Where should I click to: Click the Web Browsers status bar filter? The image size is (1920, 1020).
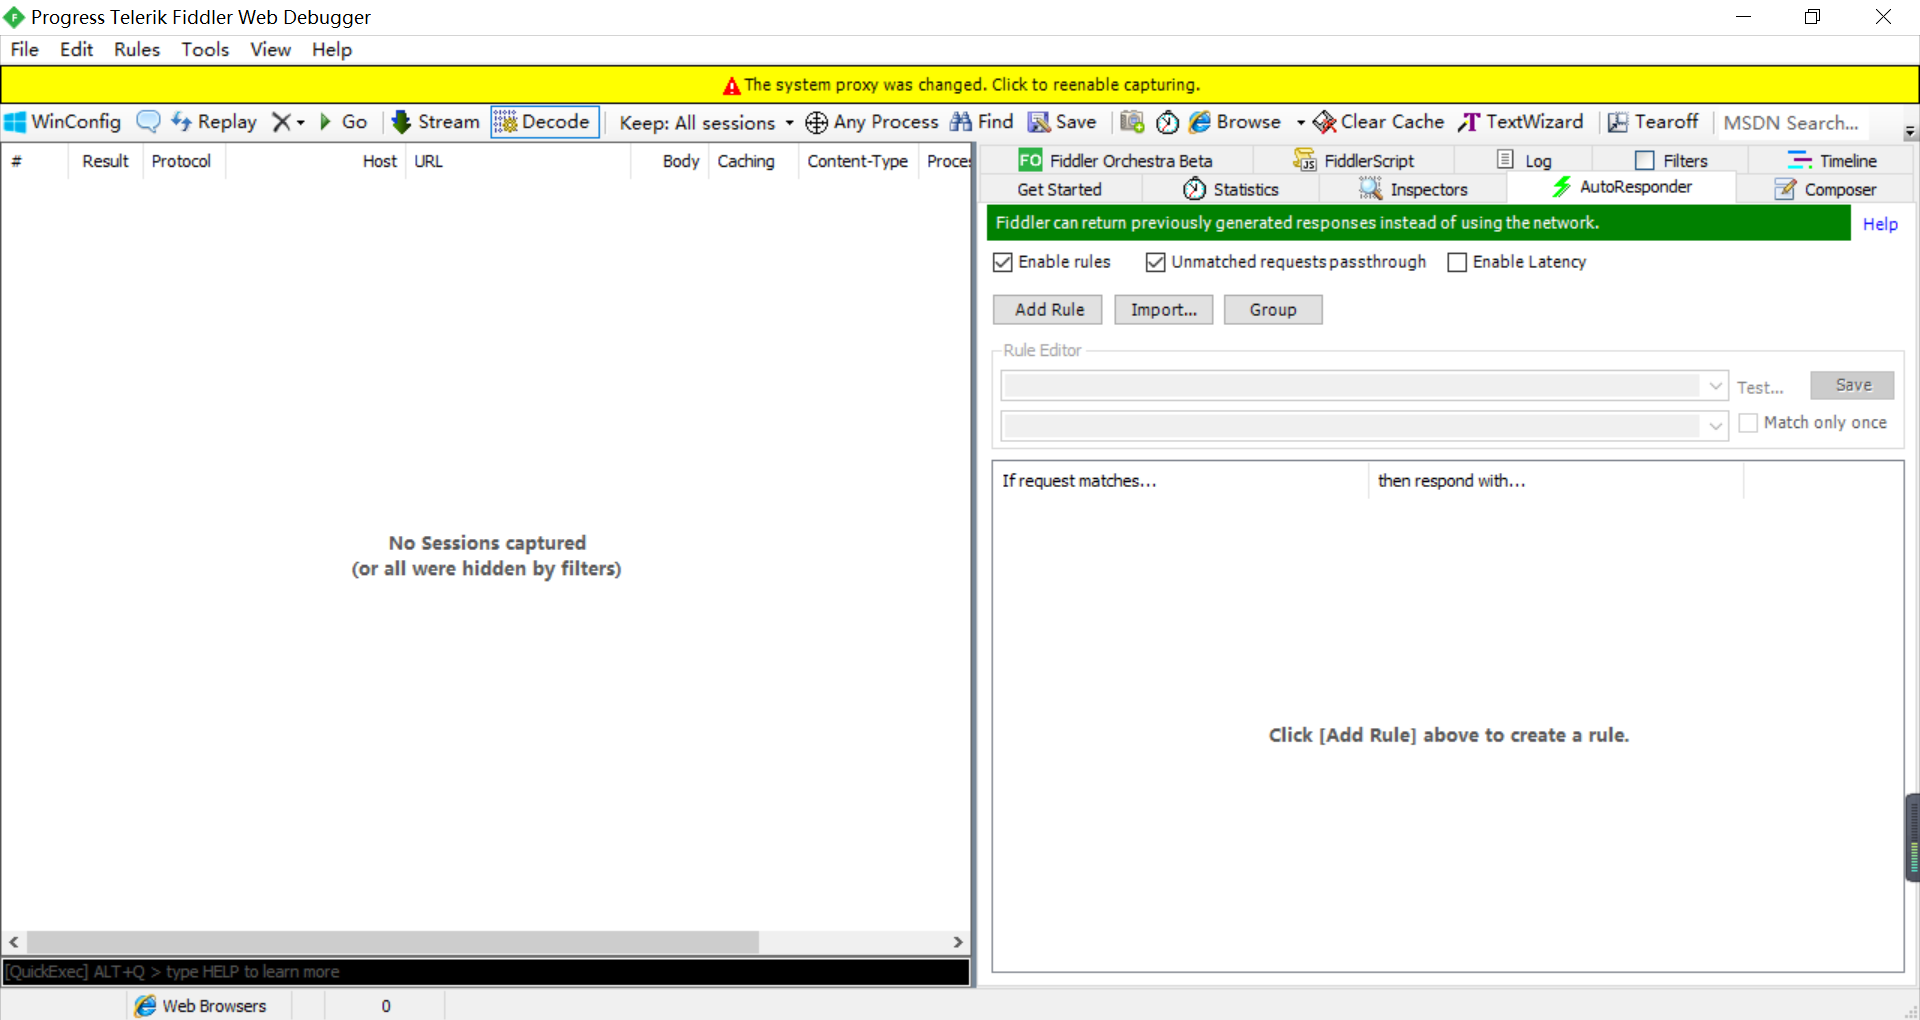point(200,1006)
